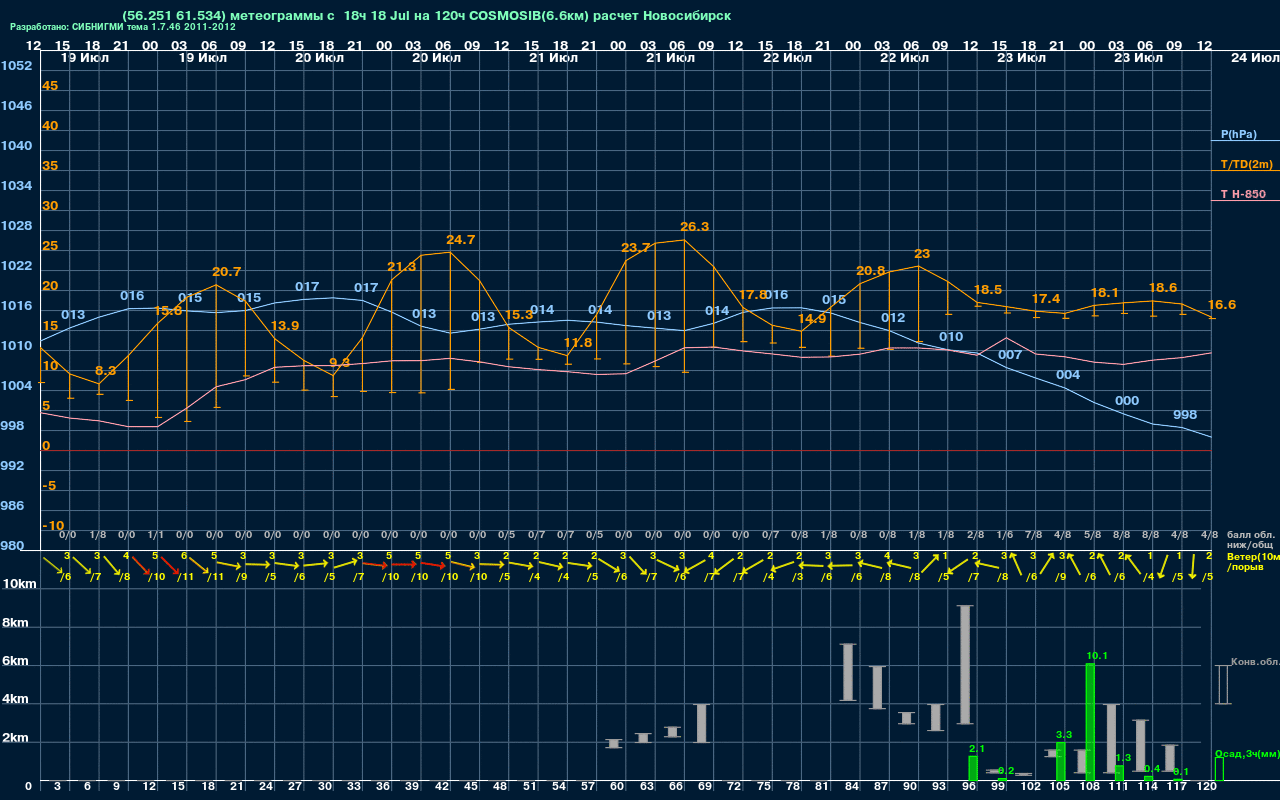Select the P(hPa) legend label
This screenshot has width=1280, height=800.
coord(1238,134)
